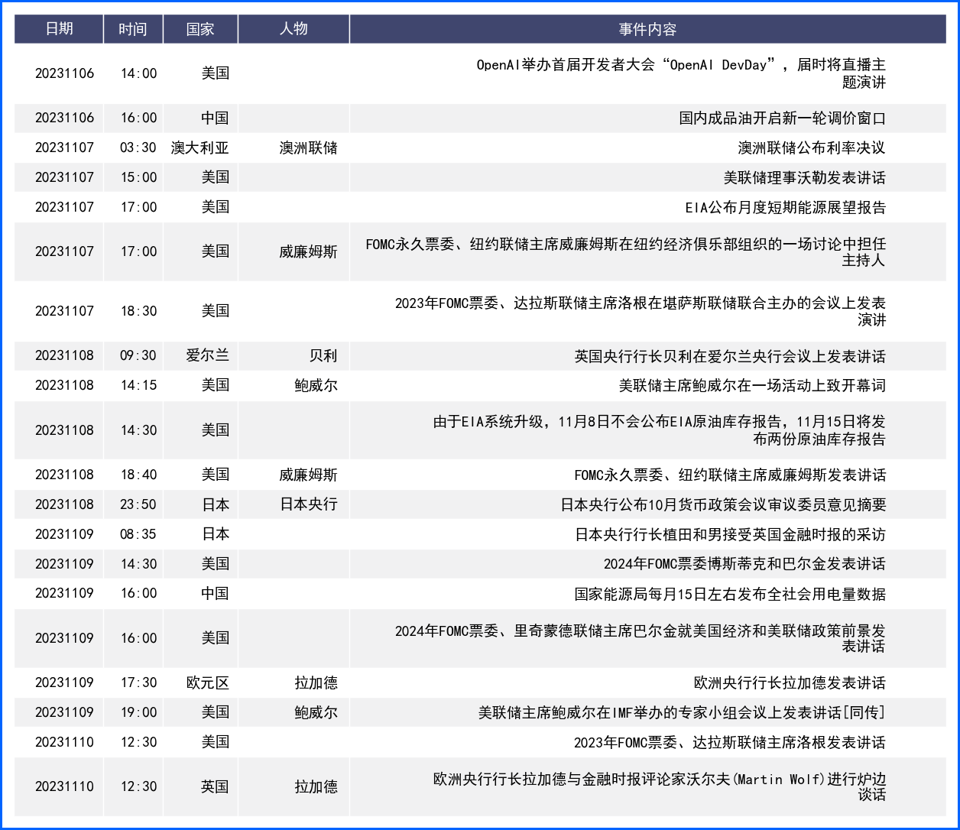Select the EIA系统升级 event text
The height and width of the screenshot is (830, 960).
tap(659, 430)
